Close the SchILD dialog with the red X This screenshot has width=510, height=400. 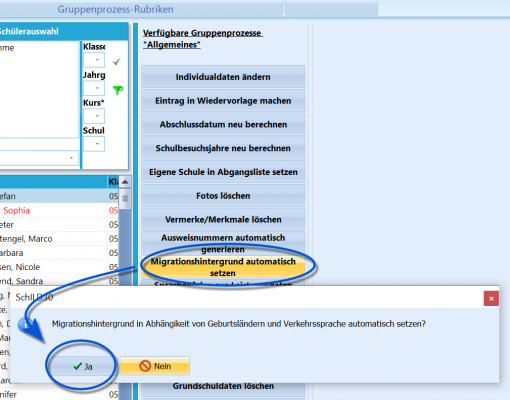point(491,299)
